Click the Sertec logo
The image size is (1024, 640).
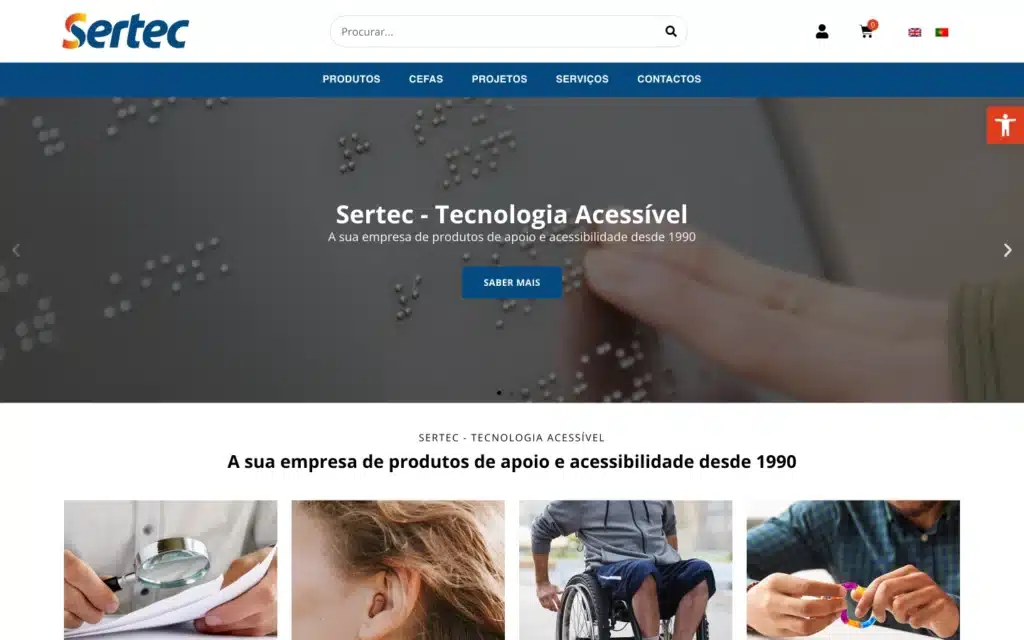(x=125, y=31)
